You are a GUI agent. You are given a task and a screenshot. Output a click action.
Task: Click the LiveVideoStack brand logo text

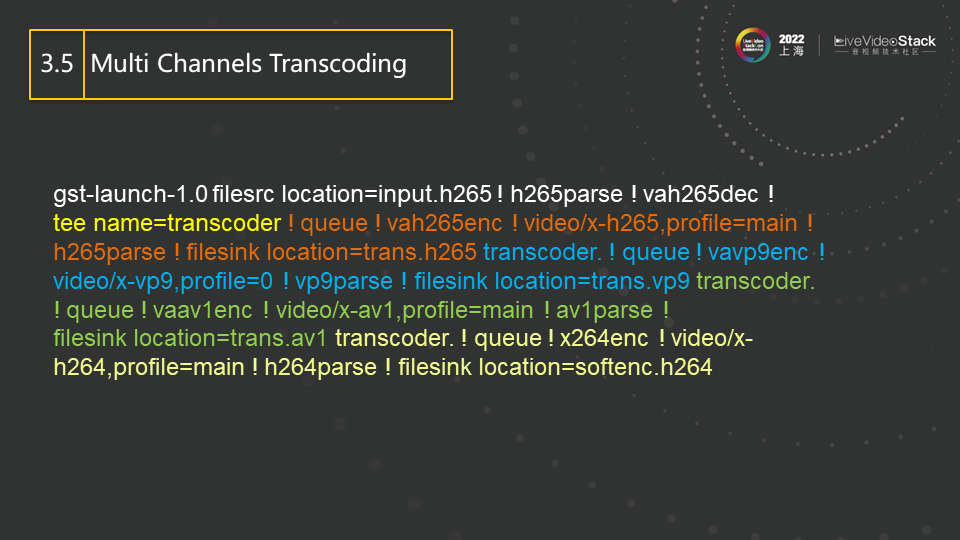tap(885, 42)
